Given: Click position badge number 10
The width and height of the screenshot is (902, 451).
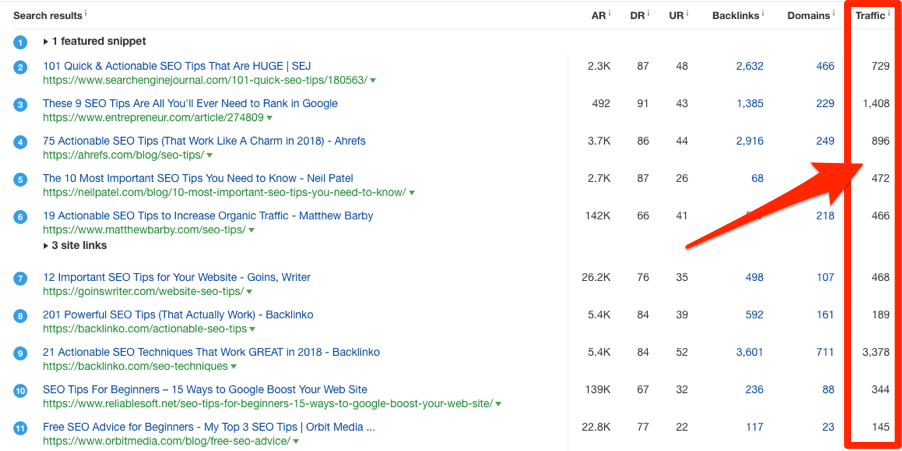Looking at the screenshot, I should pos(20,391).
